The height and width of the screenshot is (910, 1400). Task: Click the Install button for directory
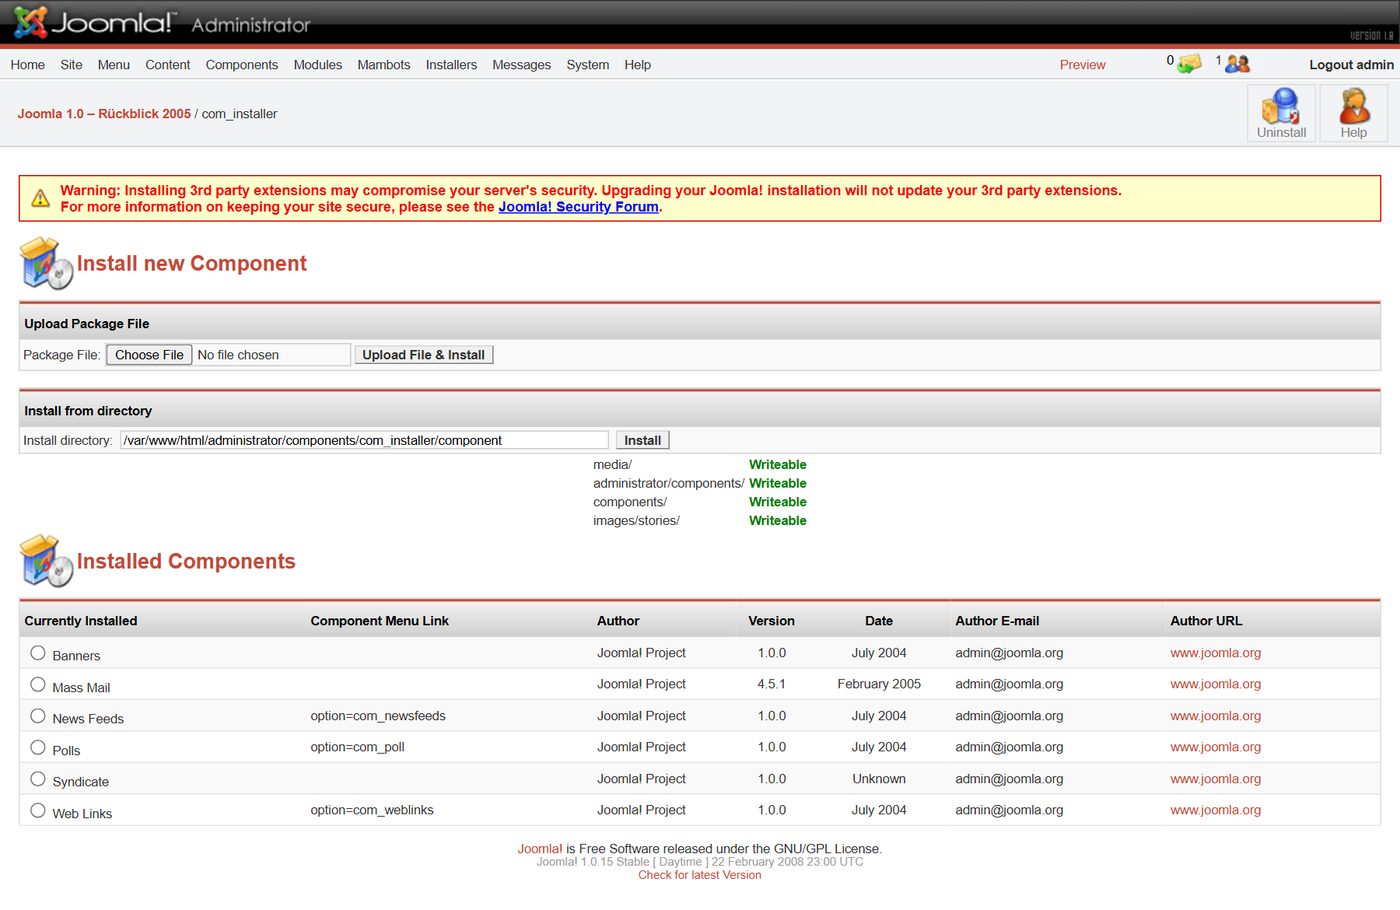[x=643, y=440]
